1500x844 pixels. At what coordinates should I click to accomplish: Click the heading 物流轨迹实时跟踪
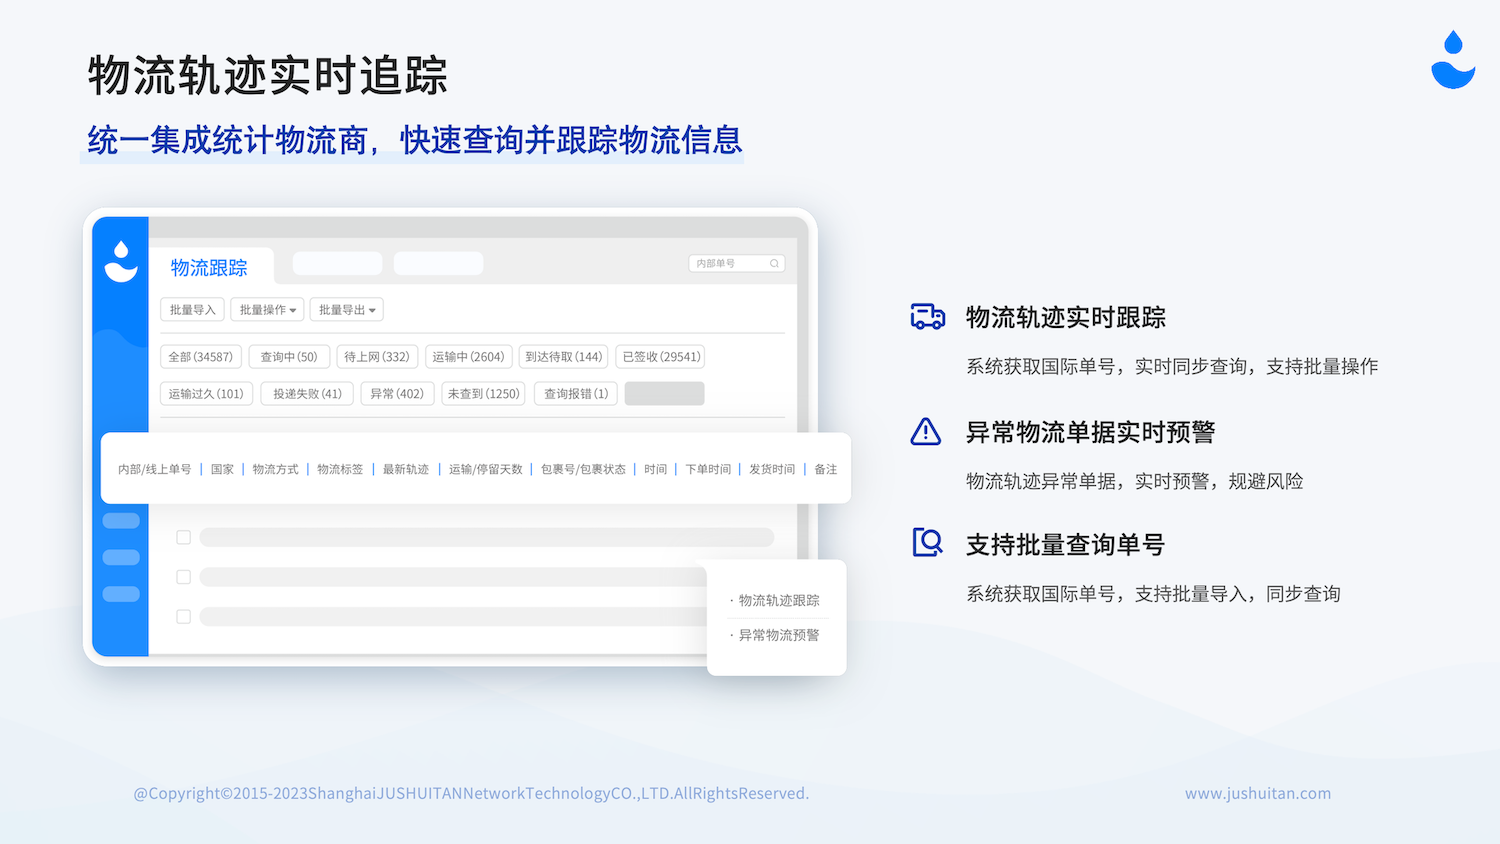click(x=1066, y=318)
